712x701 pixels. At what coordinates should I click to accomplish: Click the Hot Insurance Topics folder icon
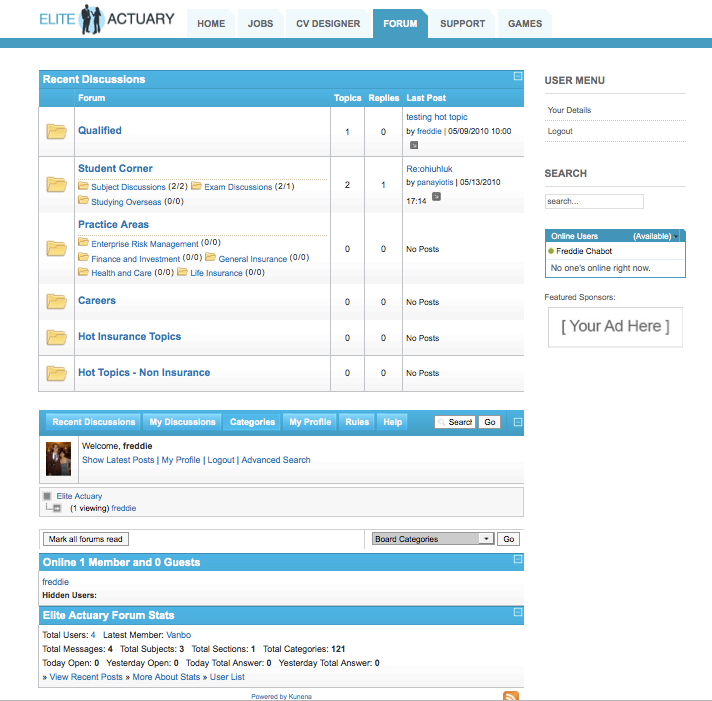point(56,337)
